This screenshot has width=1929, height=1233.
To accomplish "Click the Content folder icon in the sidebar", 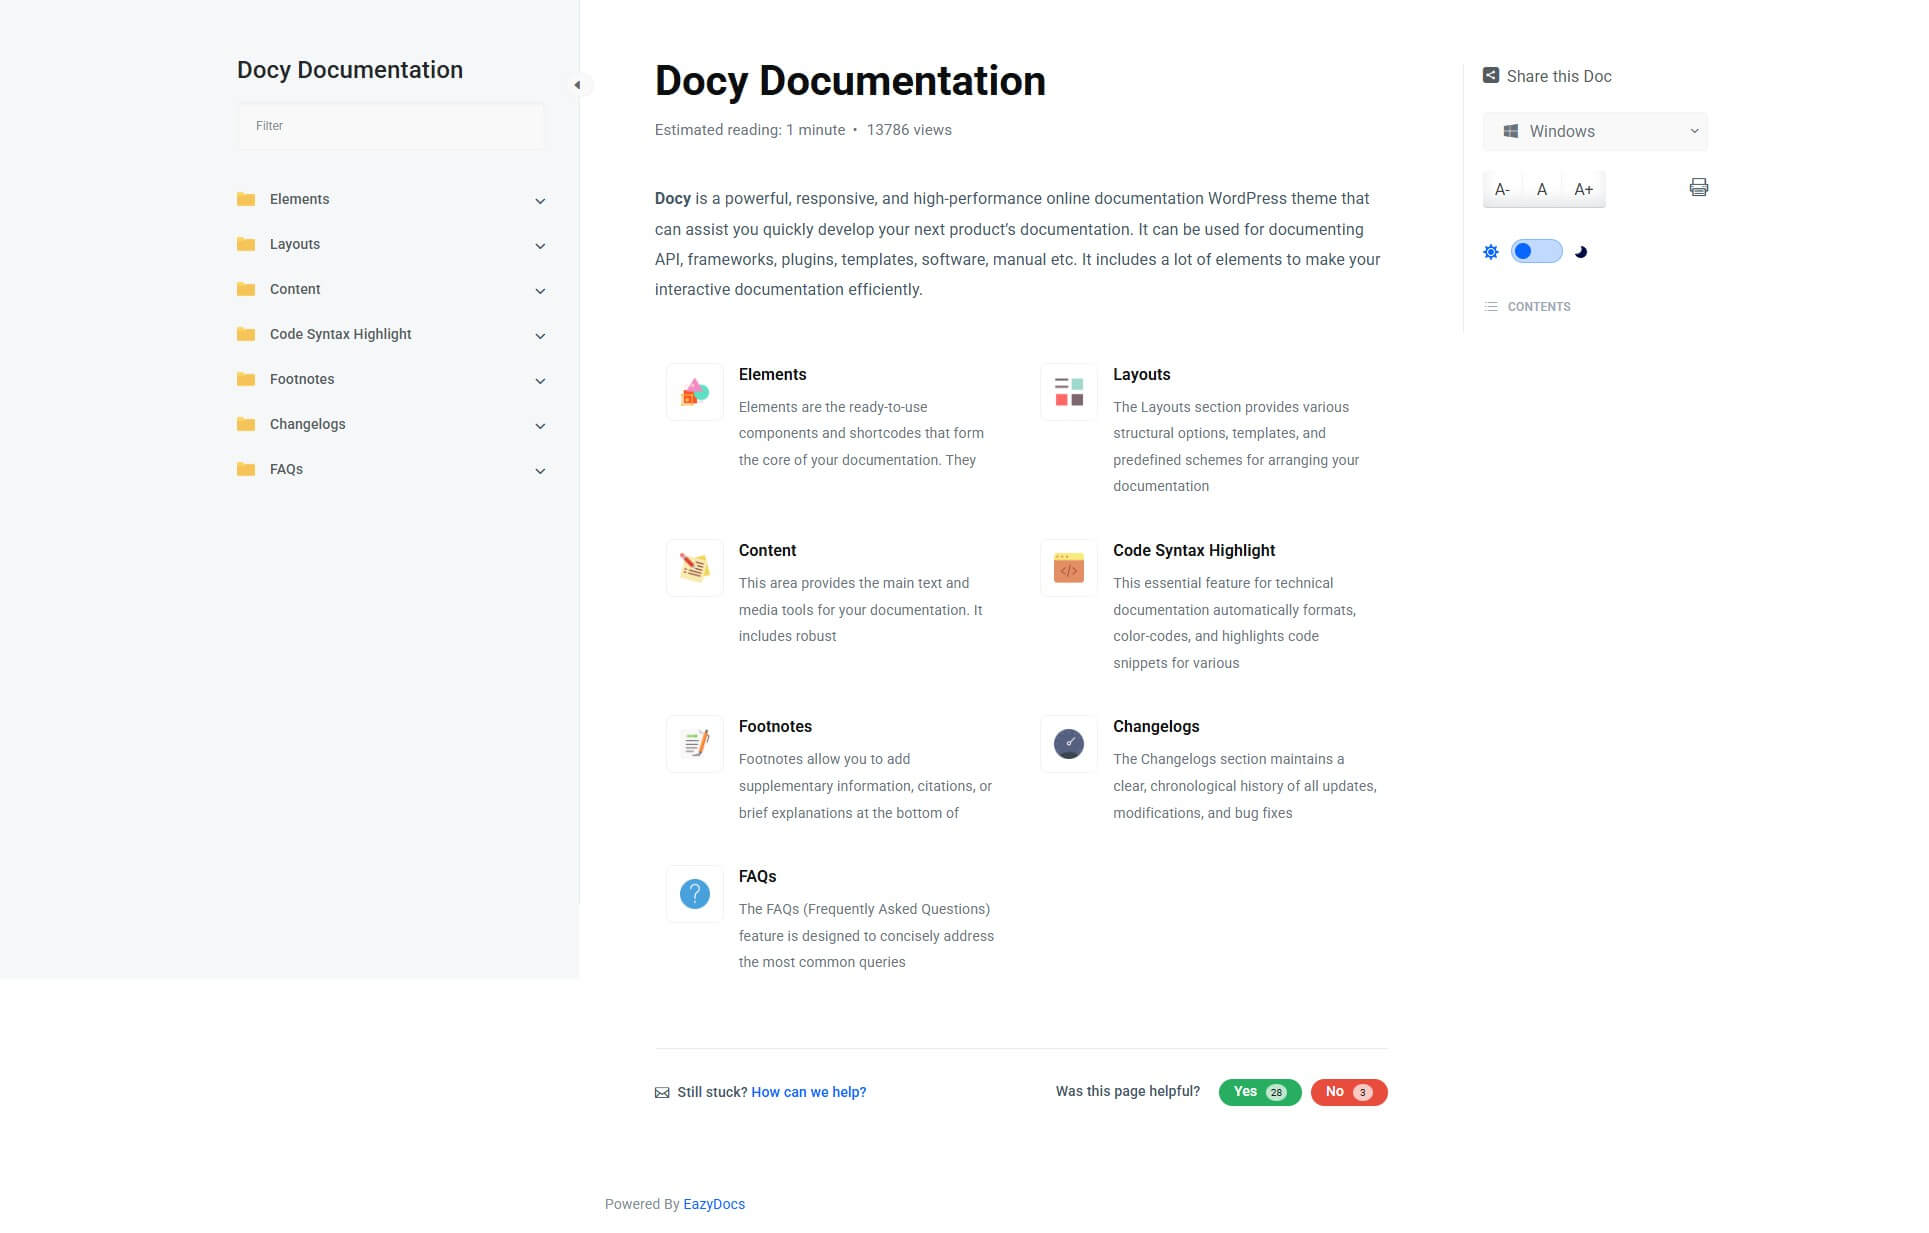I will click(245, 289).
